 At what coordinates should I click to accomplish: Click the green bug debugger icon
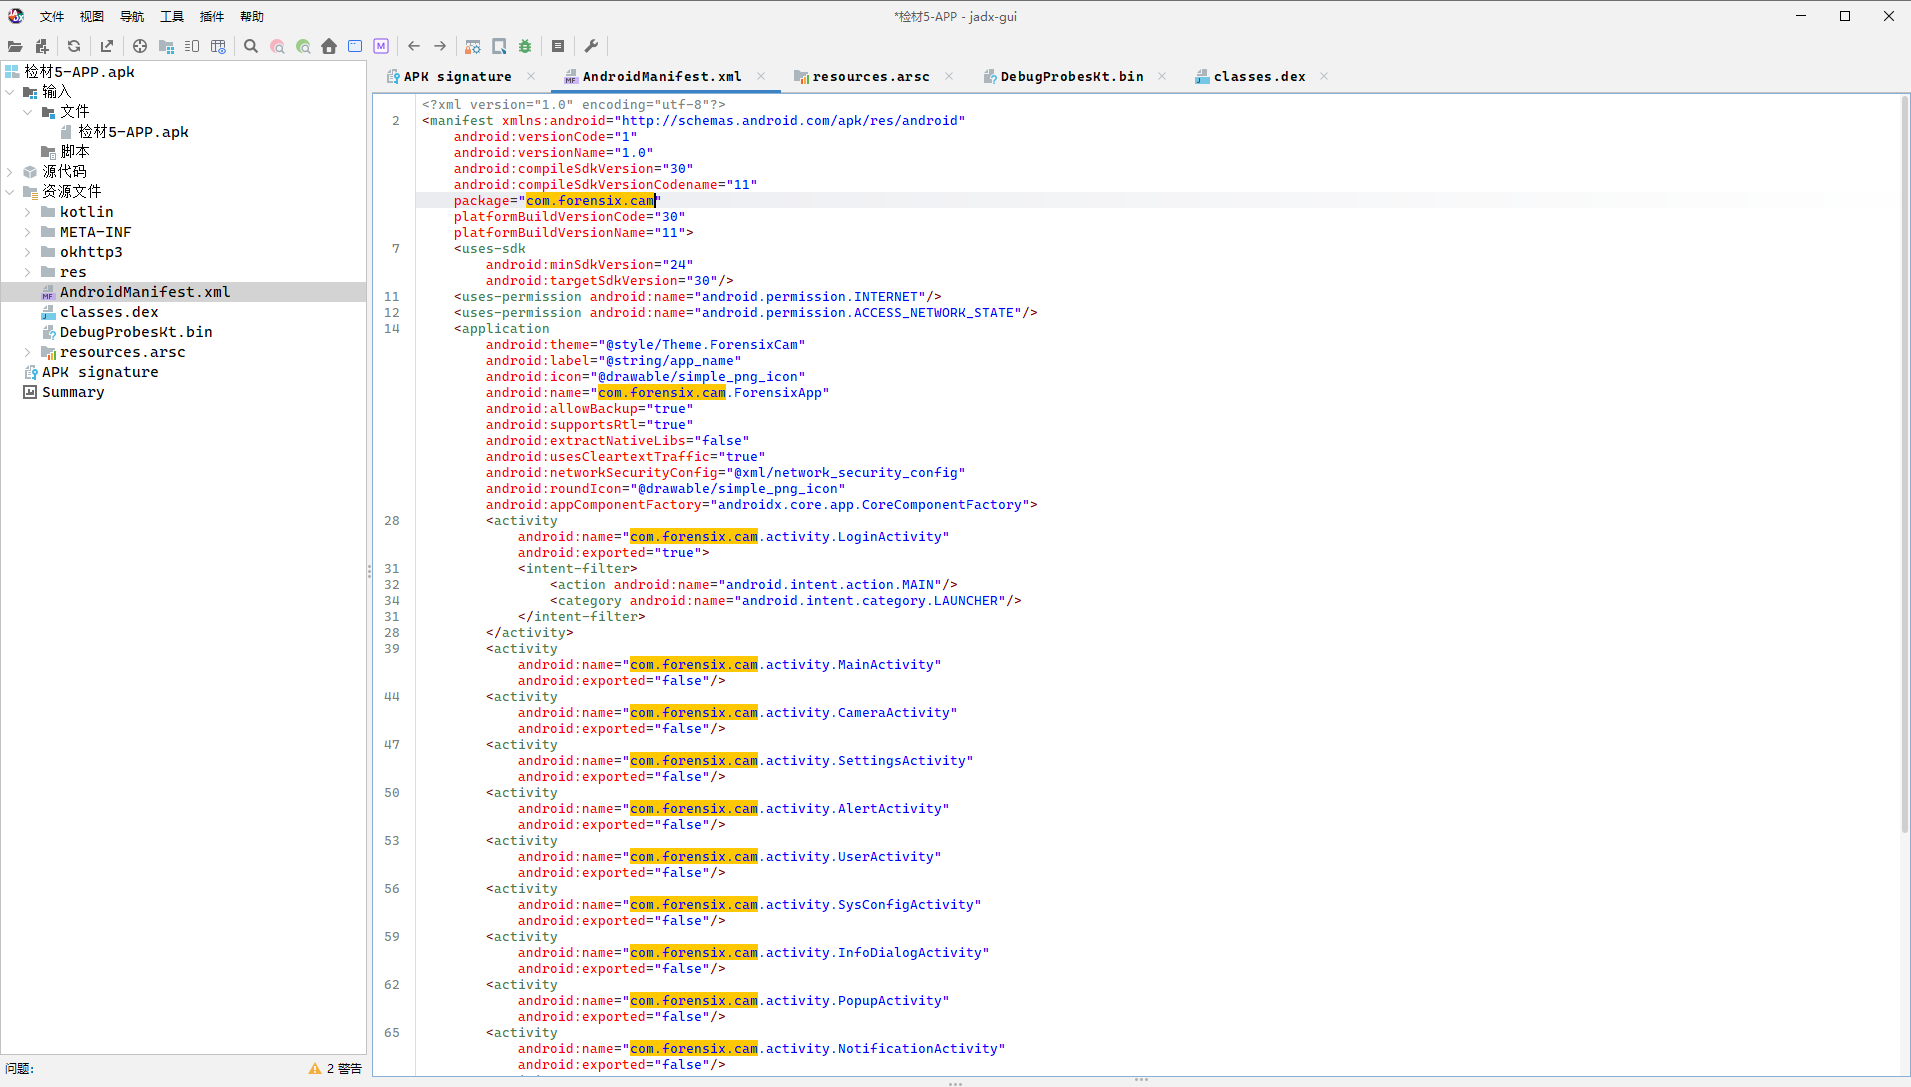525,46
